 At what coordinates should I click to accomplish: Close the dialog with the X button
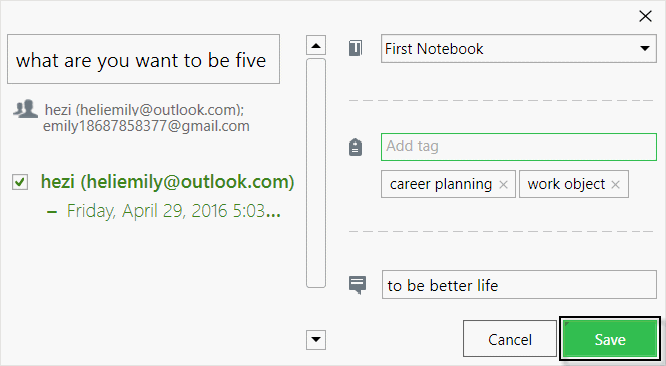click(645, 16)
